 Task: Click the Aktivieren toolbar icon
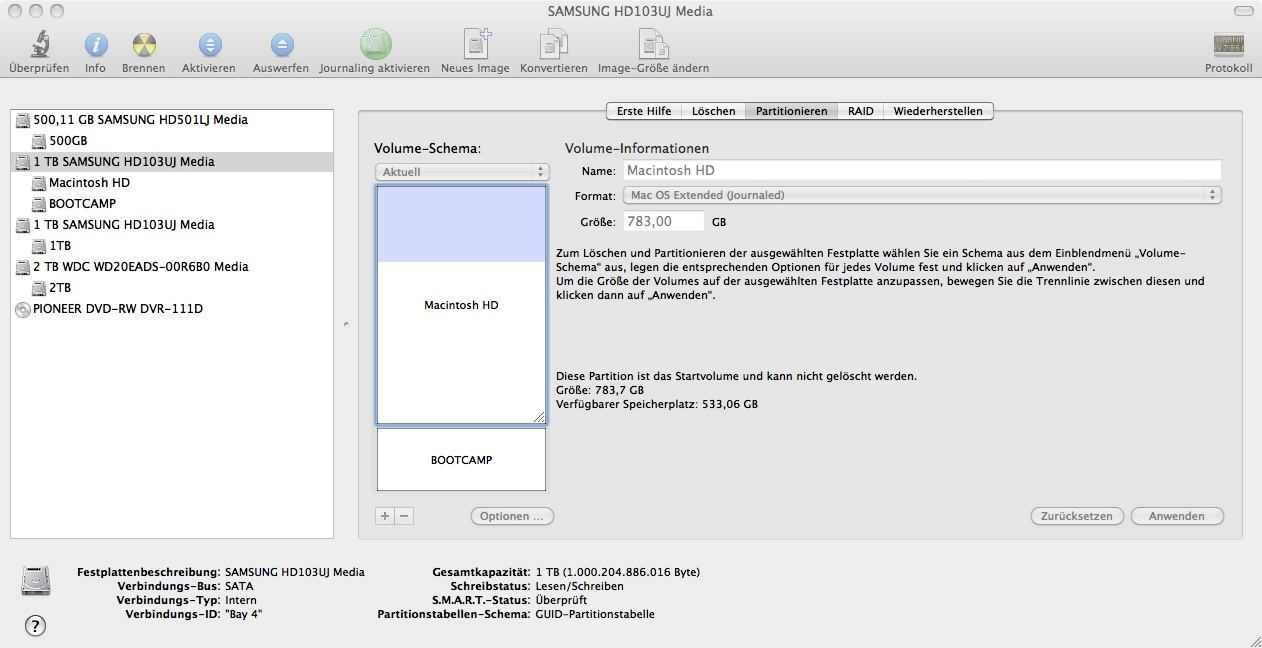pos(209,44)
